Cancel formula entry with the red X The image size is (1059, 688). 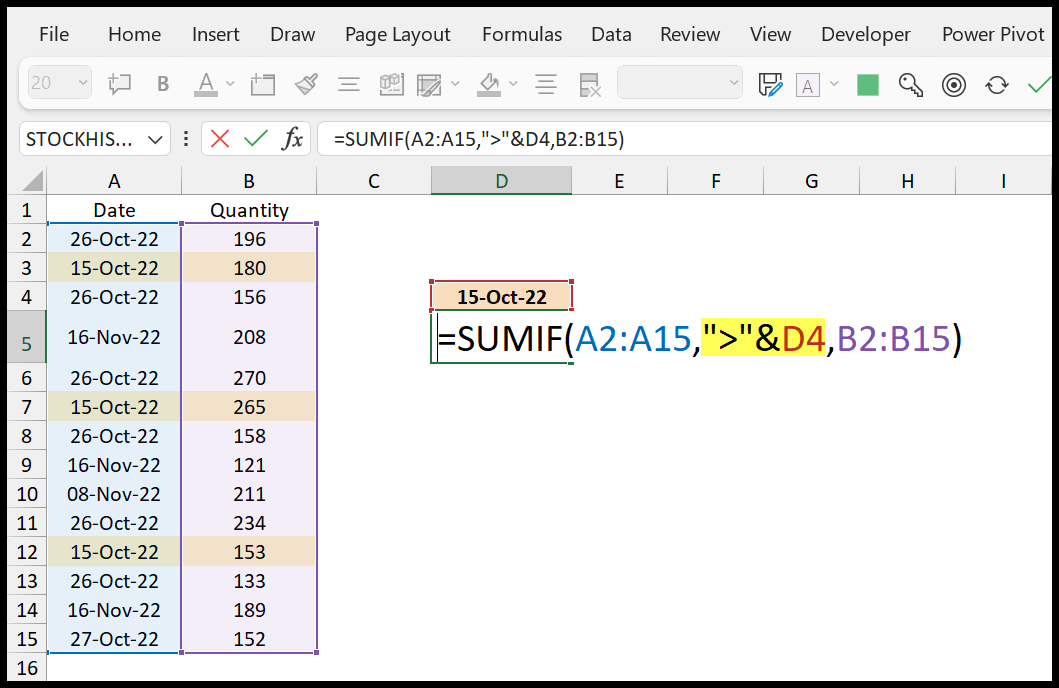pyautogui.click(x=219, y=139)
